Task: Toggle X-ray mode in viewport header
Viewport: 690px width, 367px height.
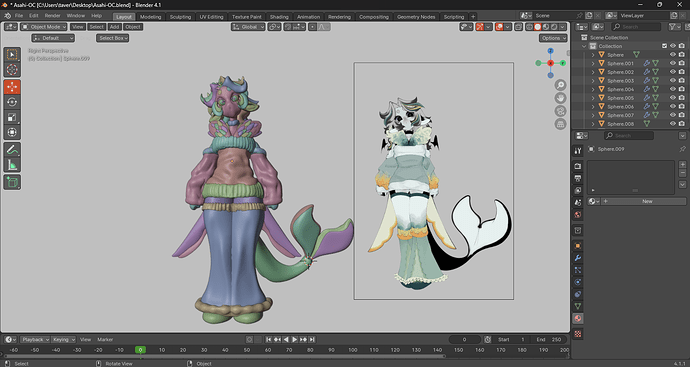Action: coord(519,27)
